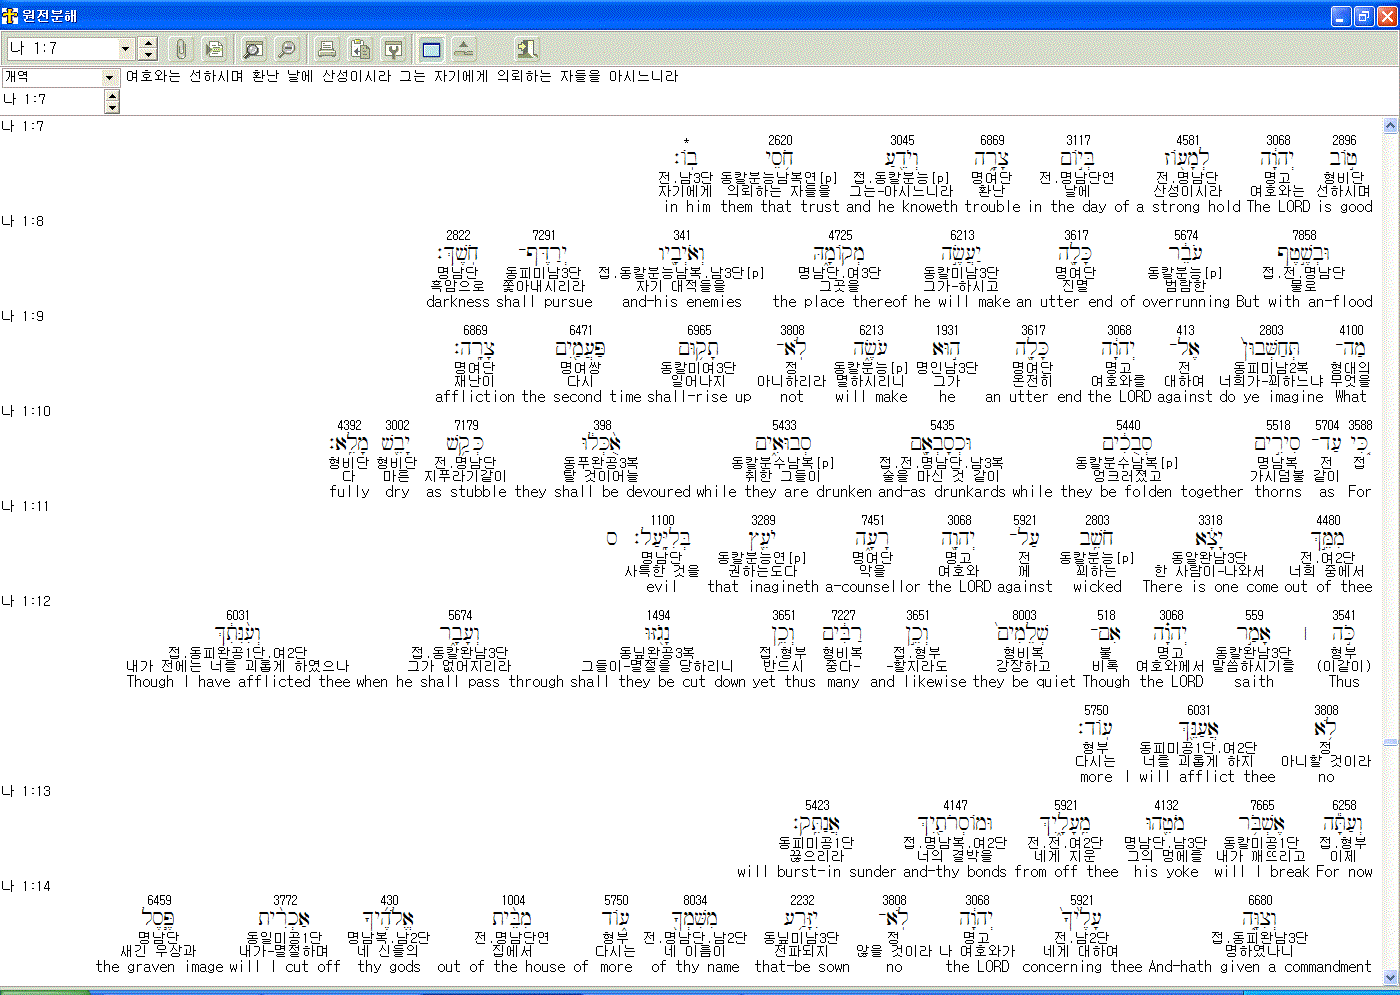Click Strong's number 5435
The image size is (1400, 995).
pos(942,425)
